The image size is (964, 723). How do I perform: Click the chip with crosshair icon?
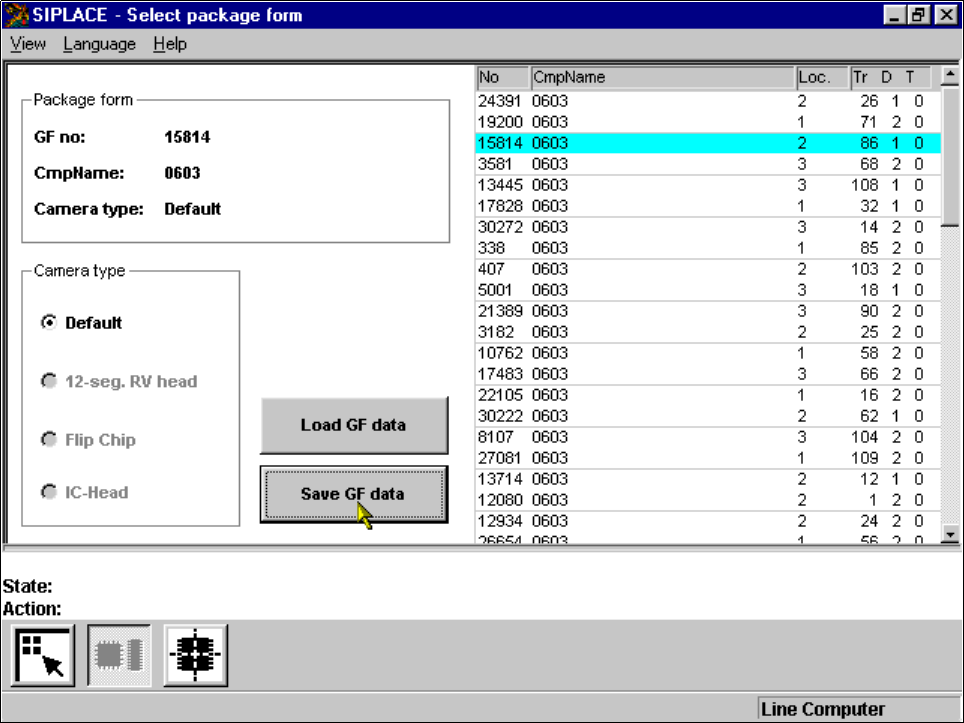point(196,655)
